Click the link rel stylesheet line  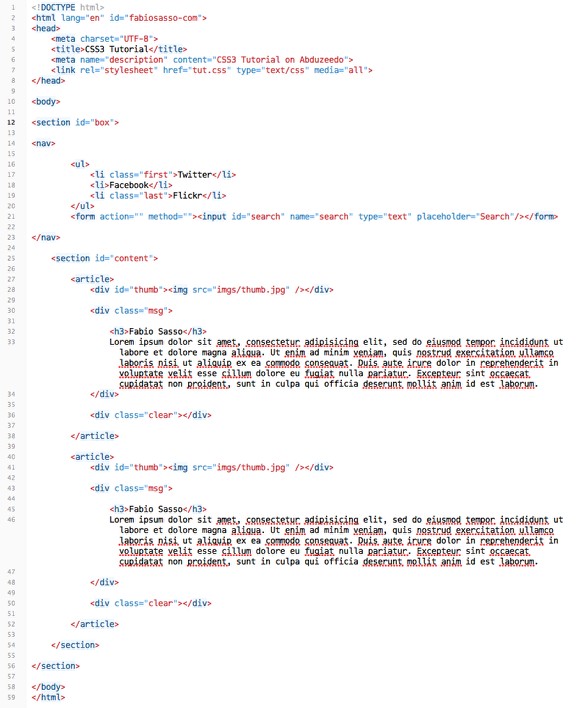(x=212, y=70)
